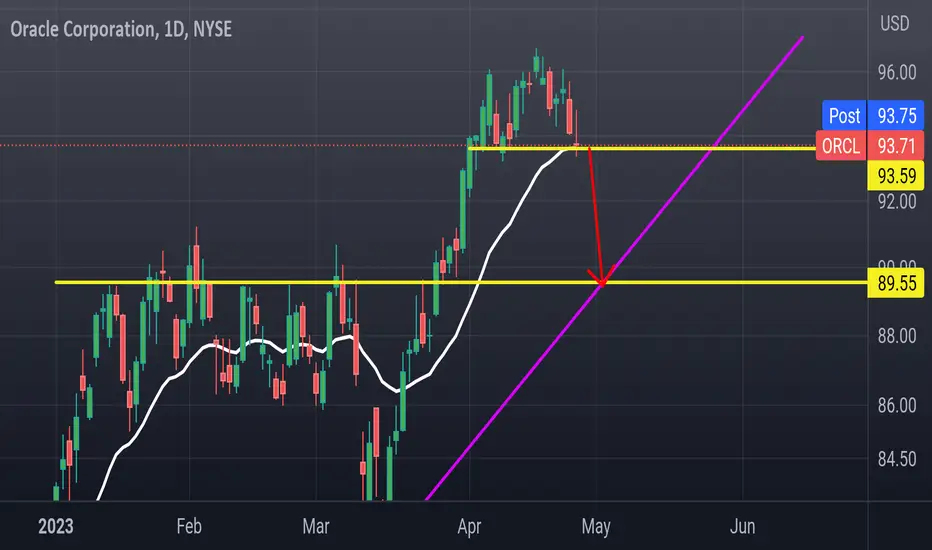Click the Feb time axis label

pos(189,526)
